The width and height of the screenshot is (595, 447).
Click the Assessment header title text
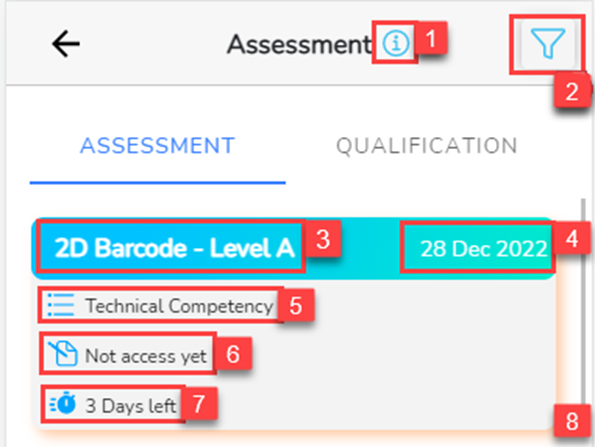(x=299, y=44)
